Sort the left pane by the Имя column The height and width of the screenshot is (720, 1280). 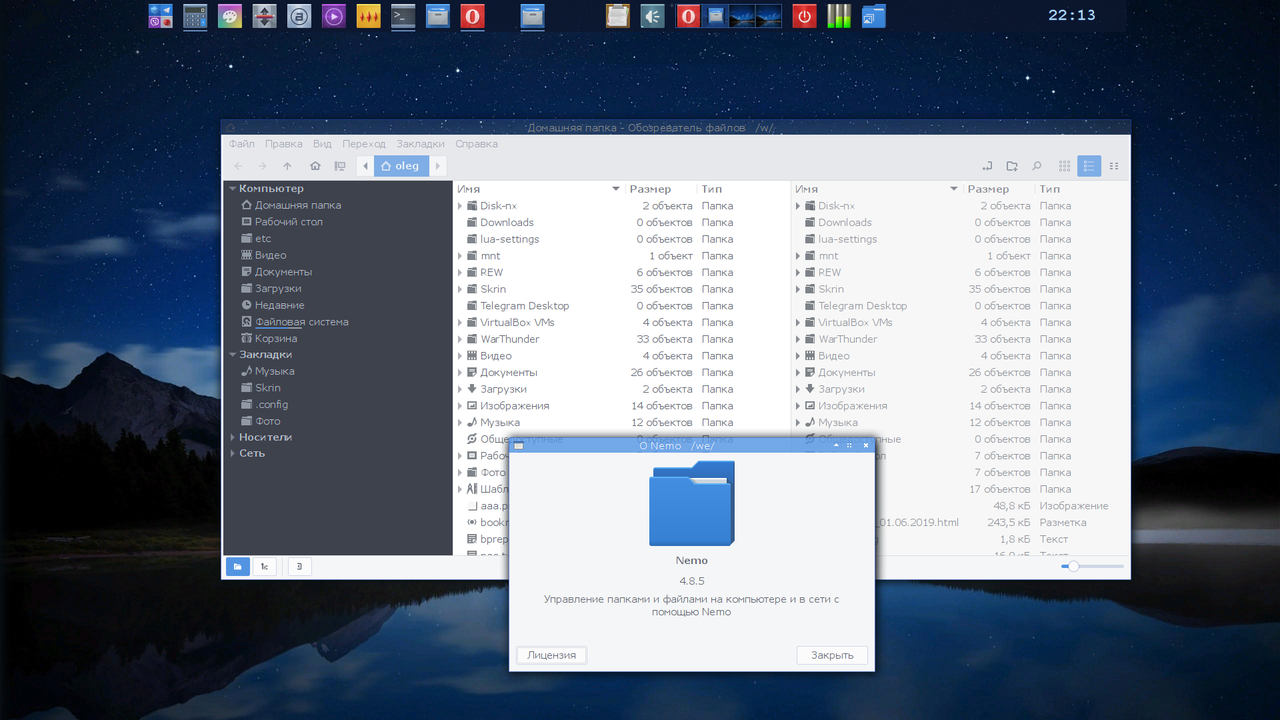[540, 189]
